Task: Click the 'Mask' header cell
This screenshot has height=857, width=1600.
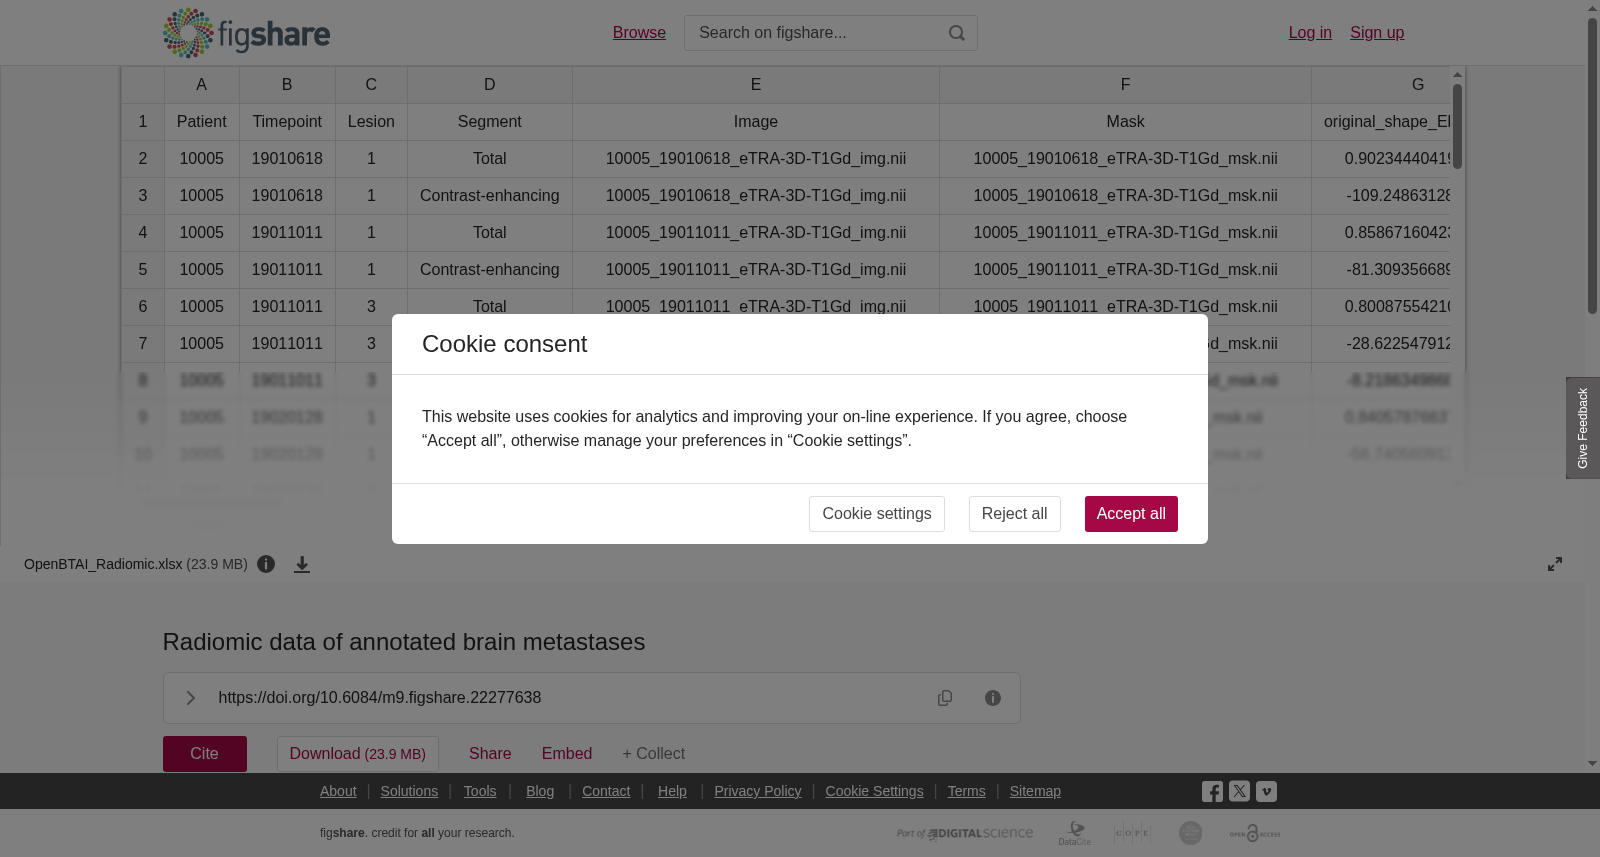Action: 1125,122
